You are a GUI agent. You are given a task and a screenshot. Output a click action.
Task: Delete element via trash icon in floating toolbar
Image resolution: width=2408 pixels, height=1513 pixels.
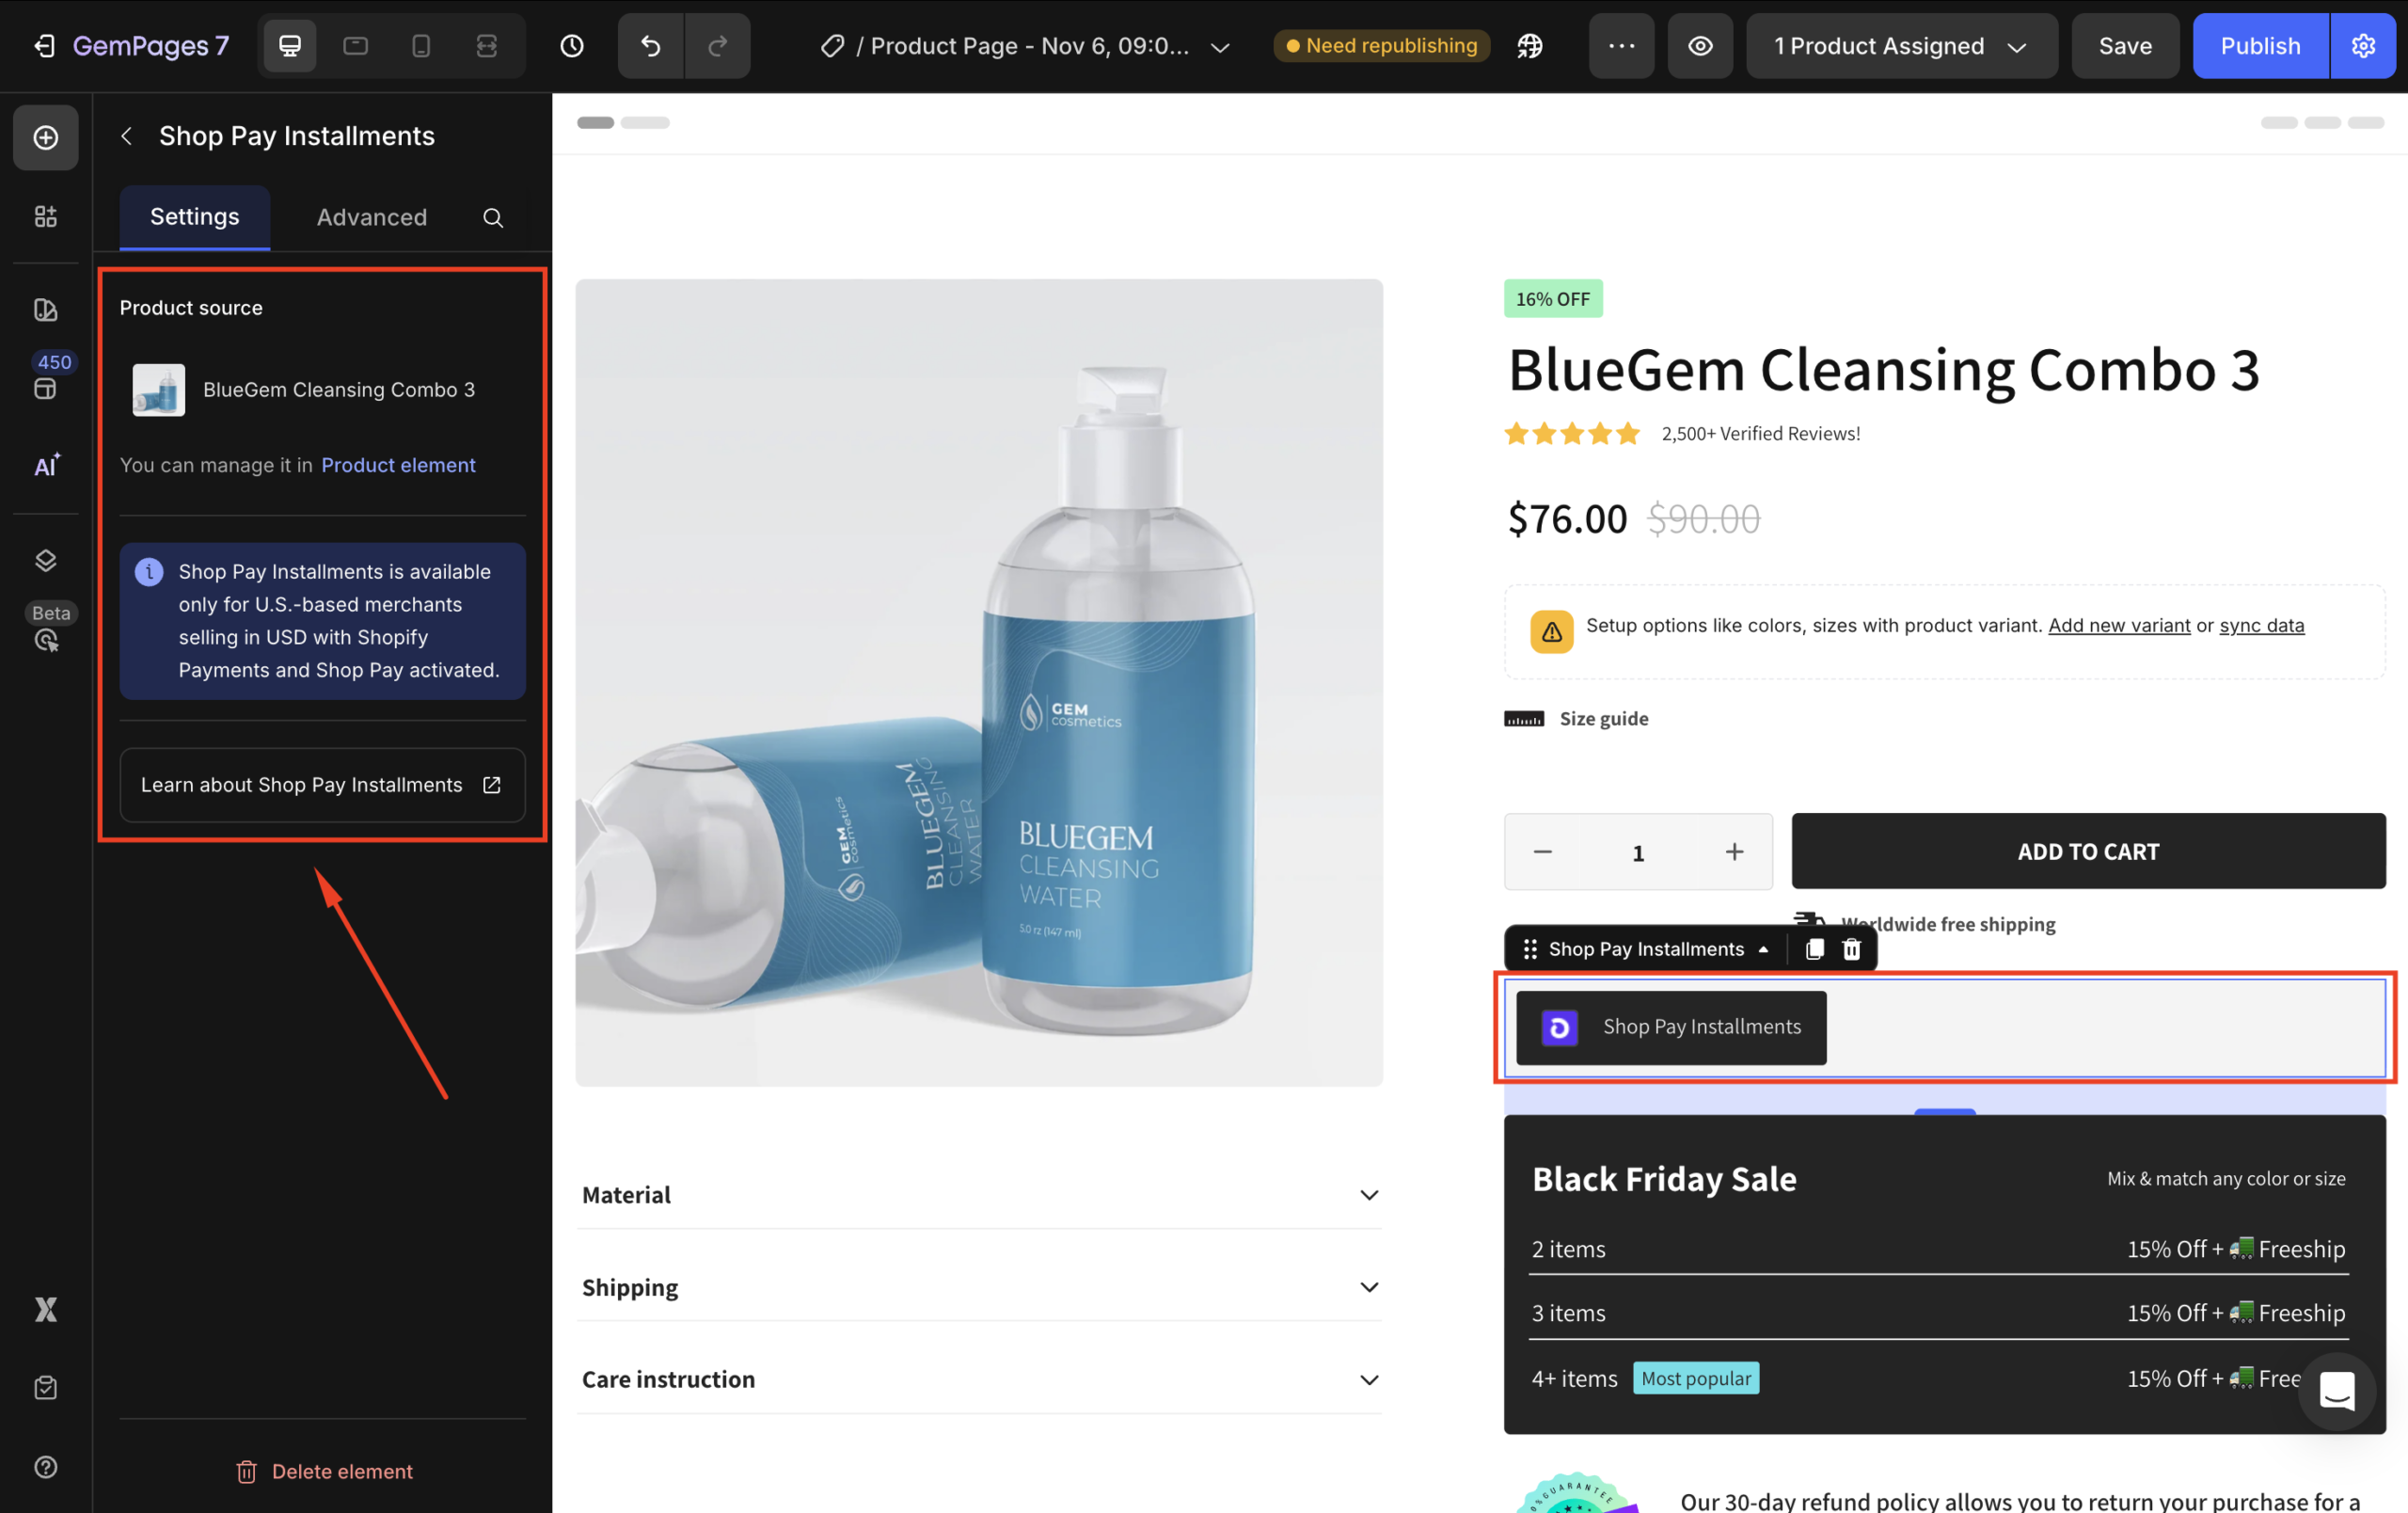tap(1852, 949)
